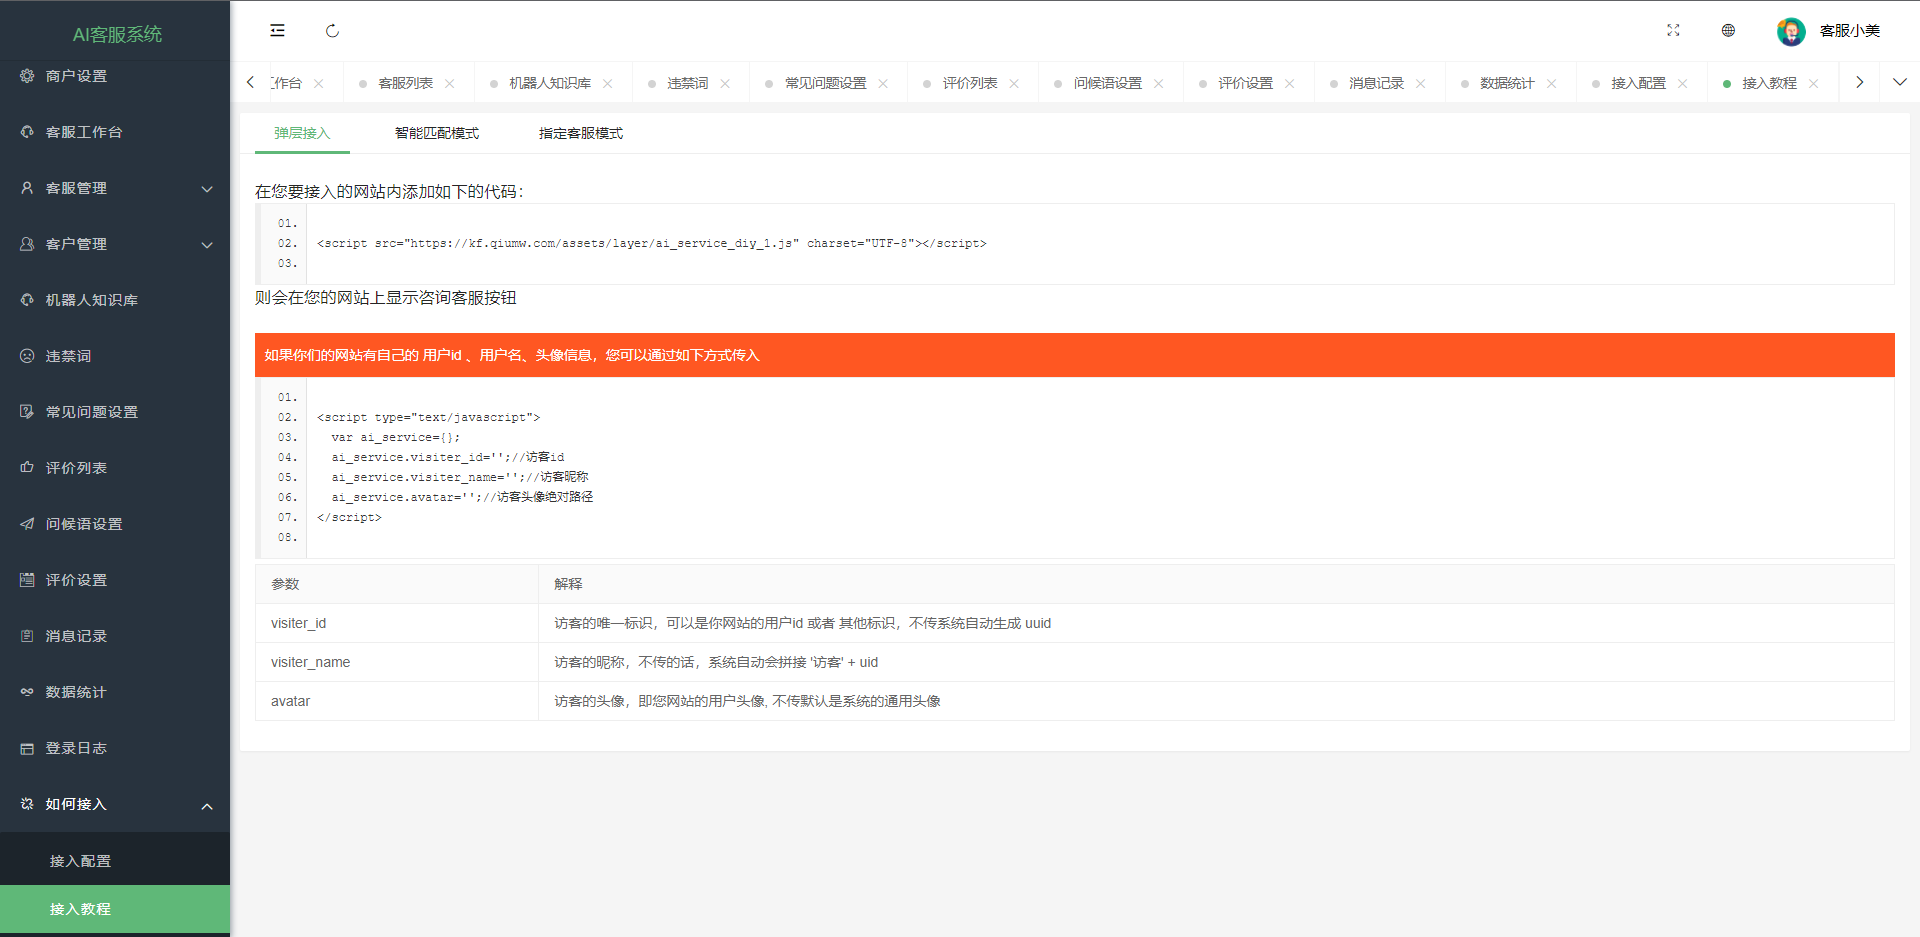Screen dimensions: 1920x937
Task: Click the 数据统计 chart icon
Action: pyautogui.click(x=27, y=692)
